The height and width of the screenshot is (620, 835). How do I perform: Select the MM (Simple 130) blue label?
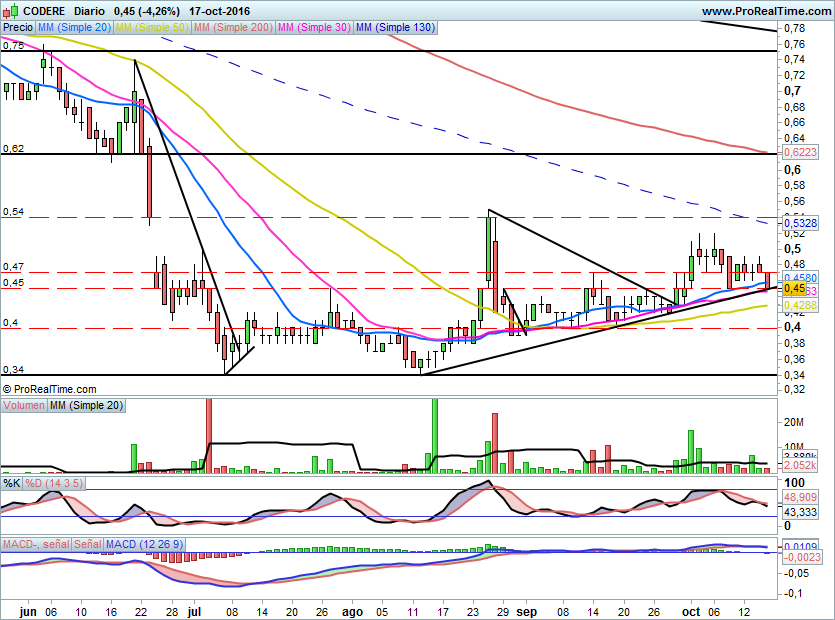[395, 28]
